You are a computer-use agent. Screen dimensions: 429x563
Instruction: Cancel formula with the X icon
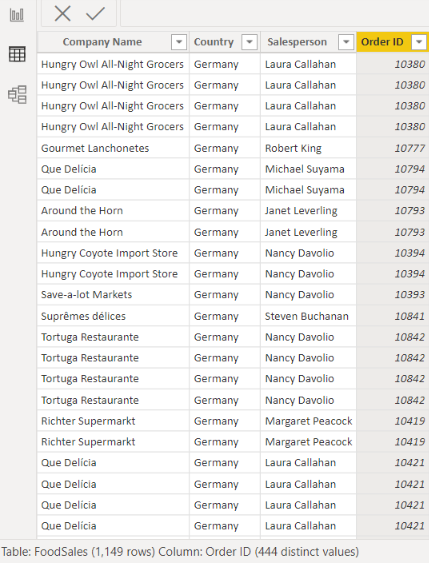click(x=62, y=14)
